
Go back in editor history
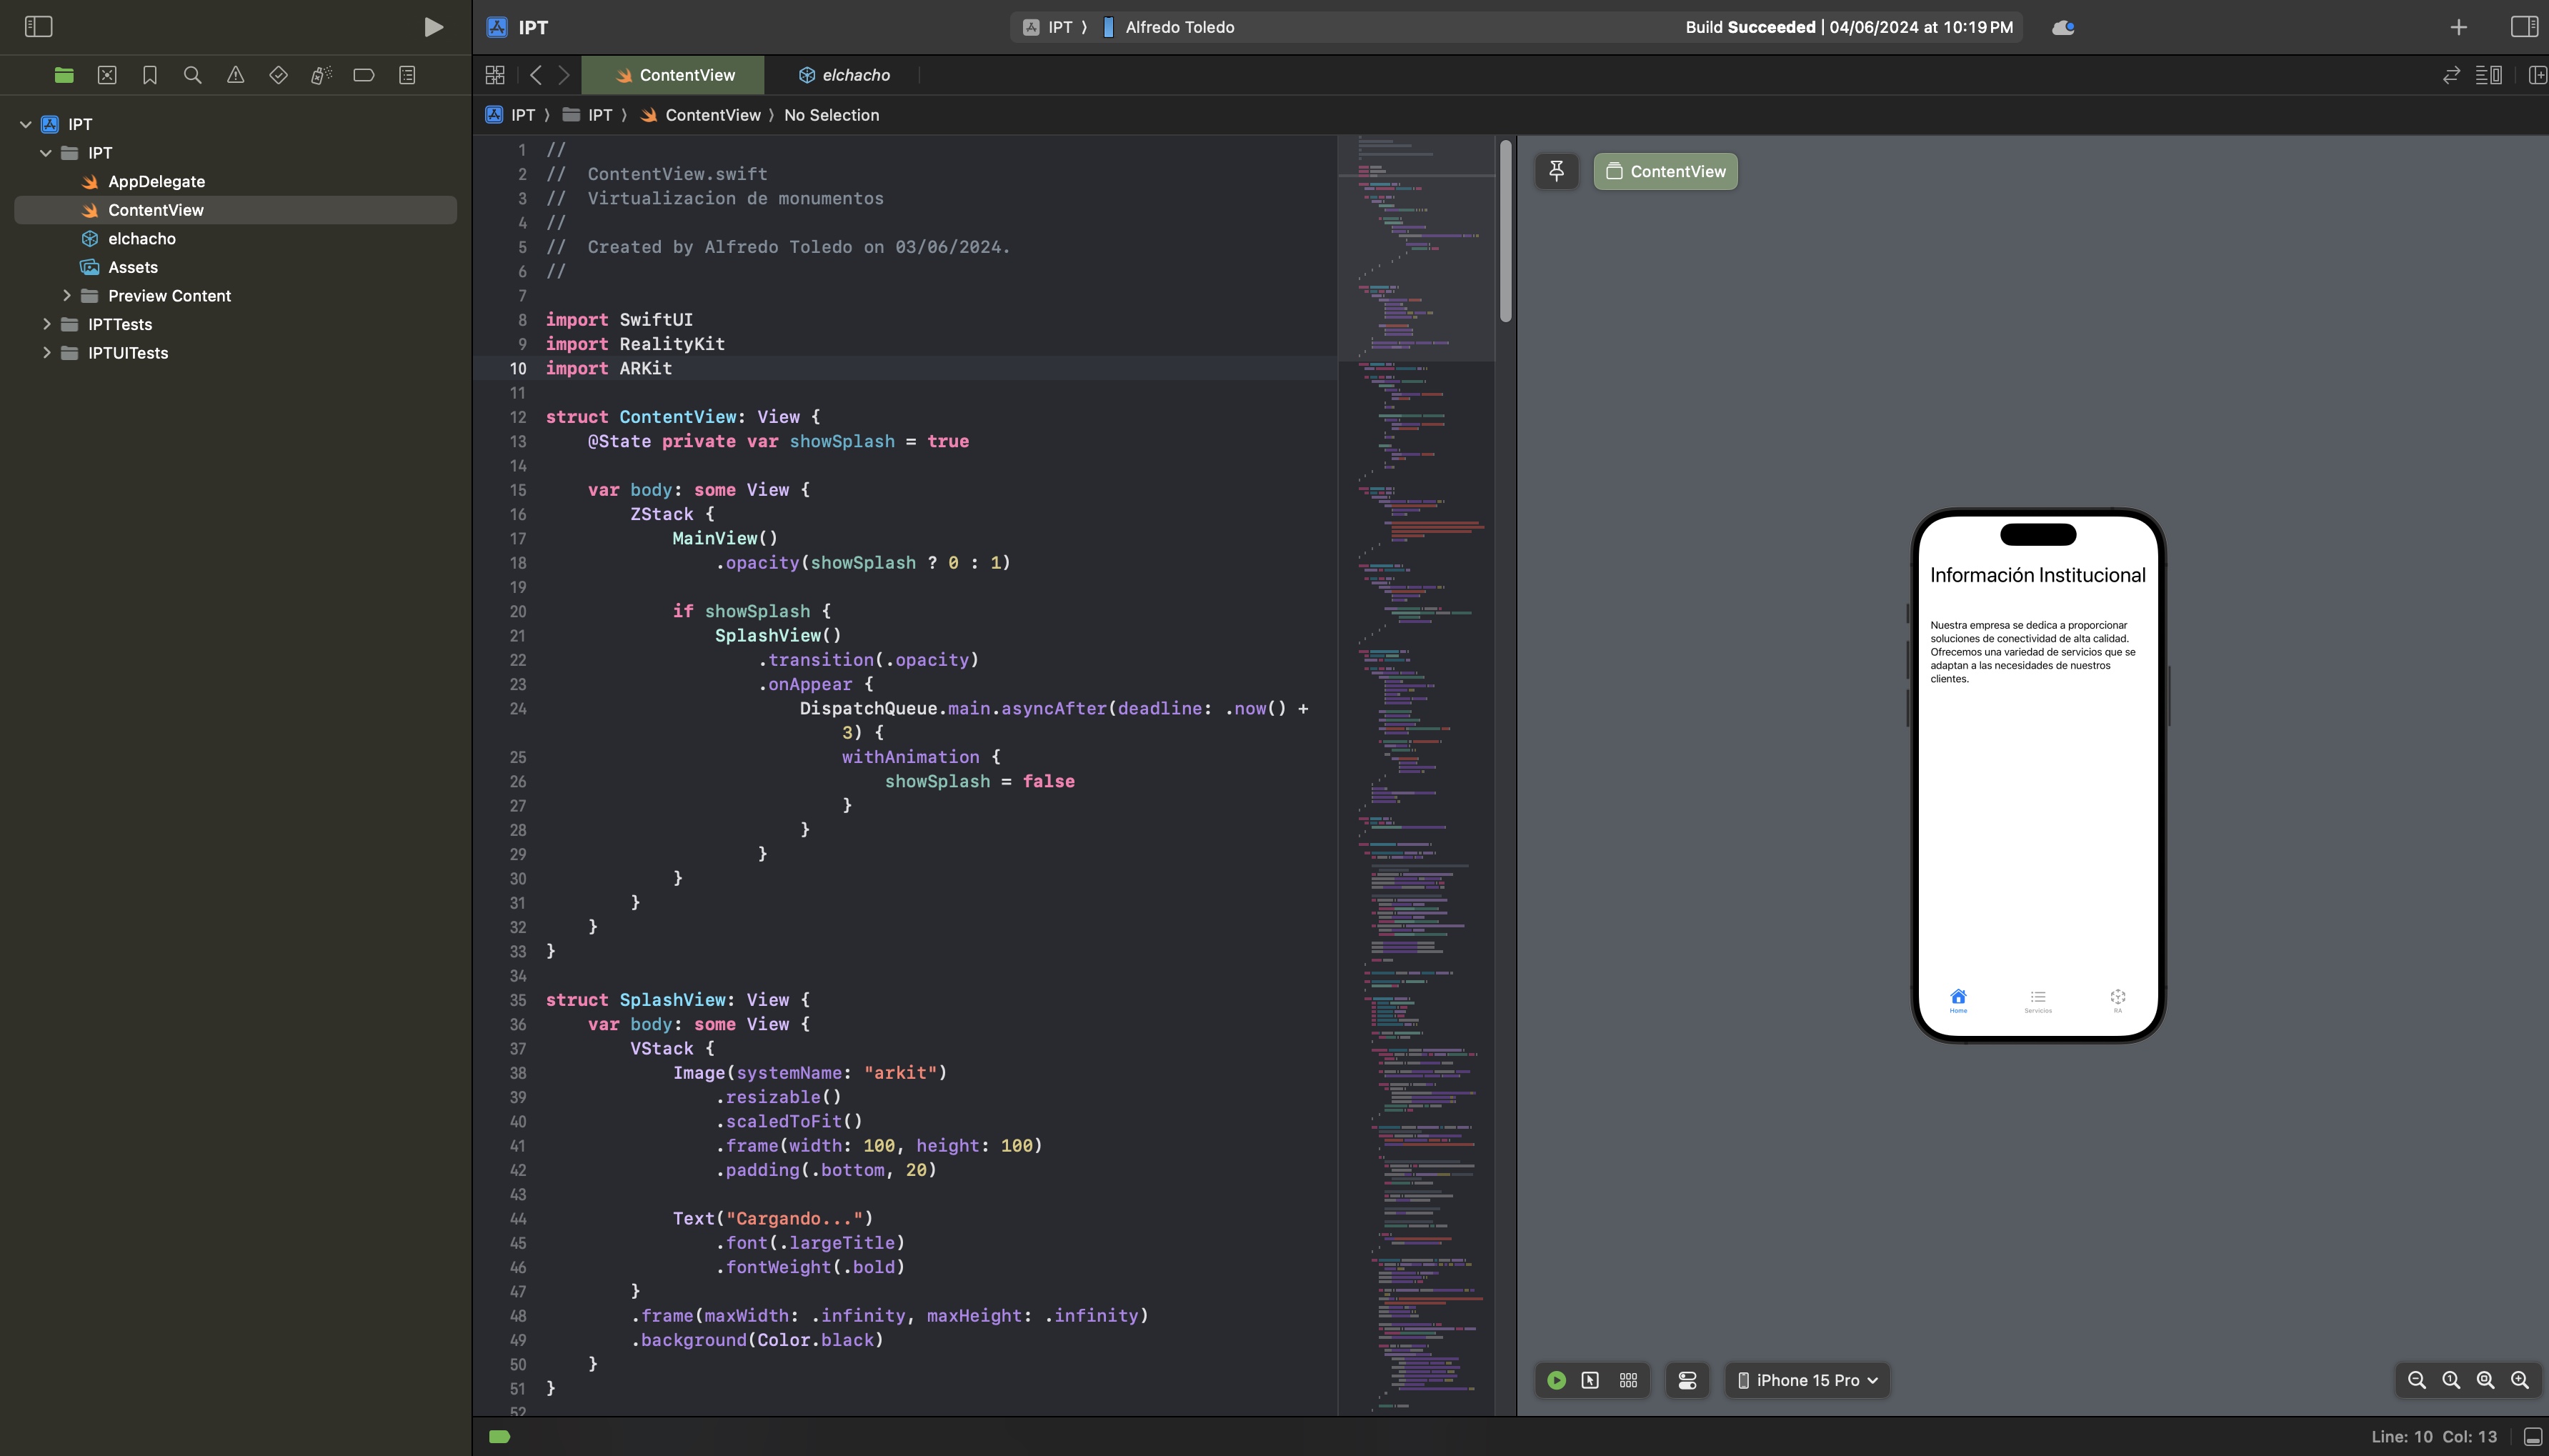[536, 75]
